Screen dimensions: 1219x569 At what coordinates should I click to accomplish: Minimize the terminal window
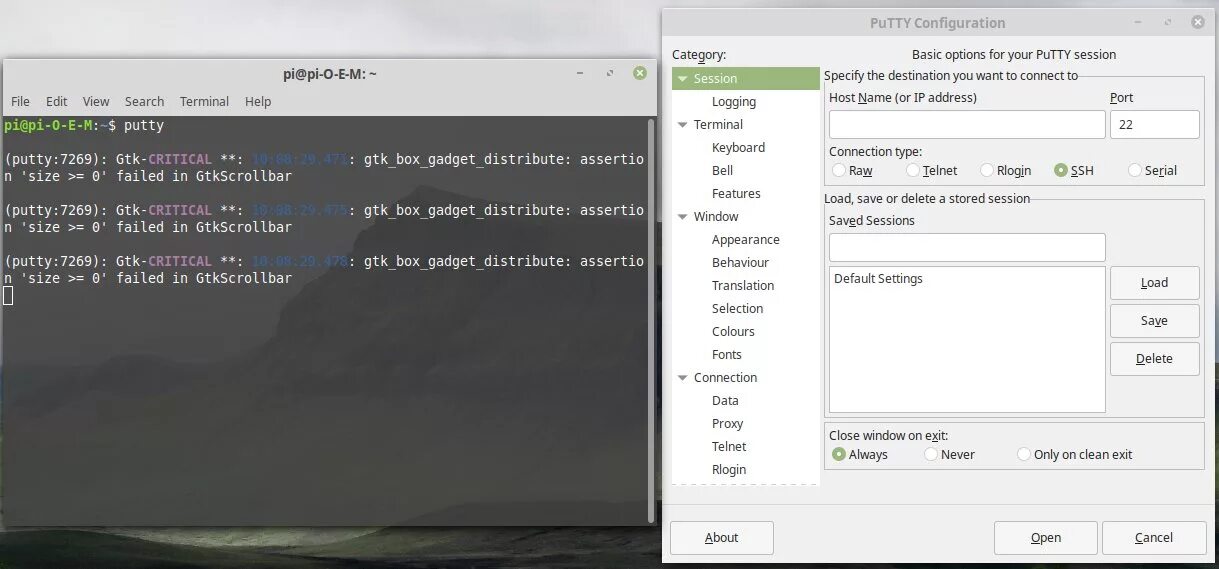[581, 73]
